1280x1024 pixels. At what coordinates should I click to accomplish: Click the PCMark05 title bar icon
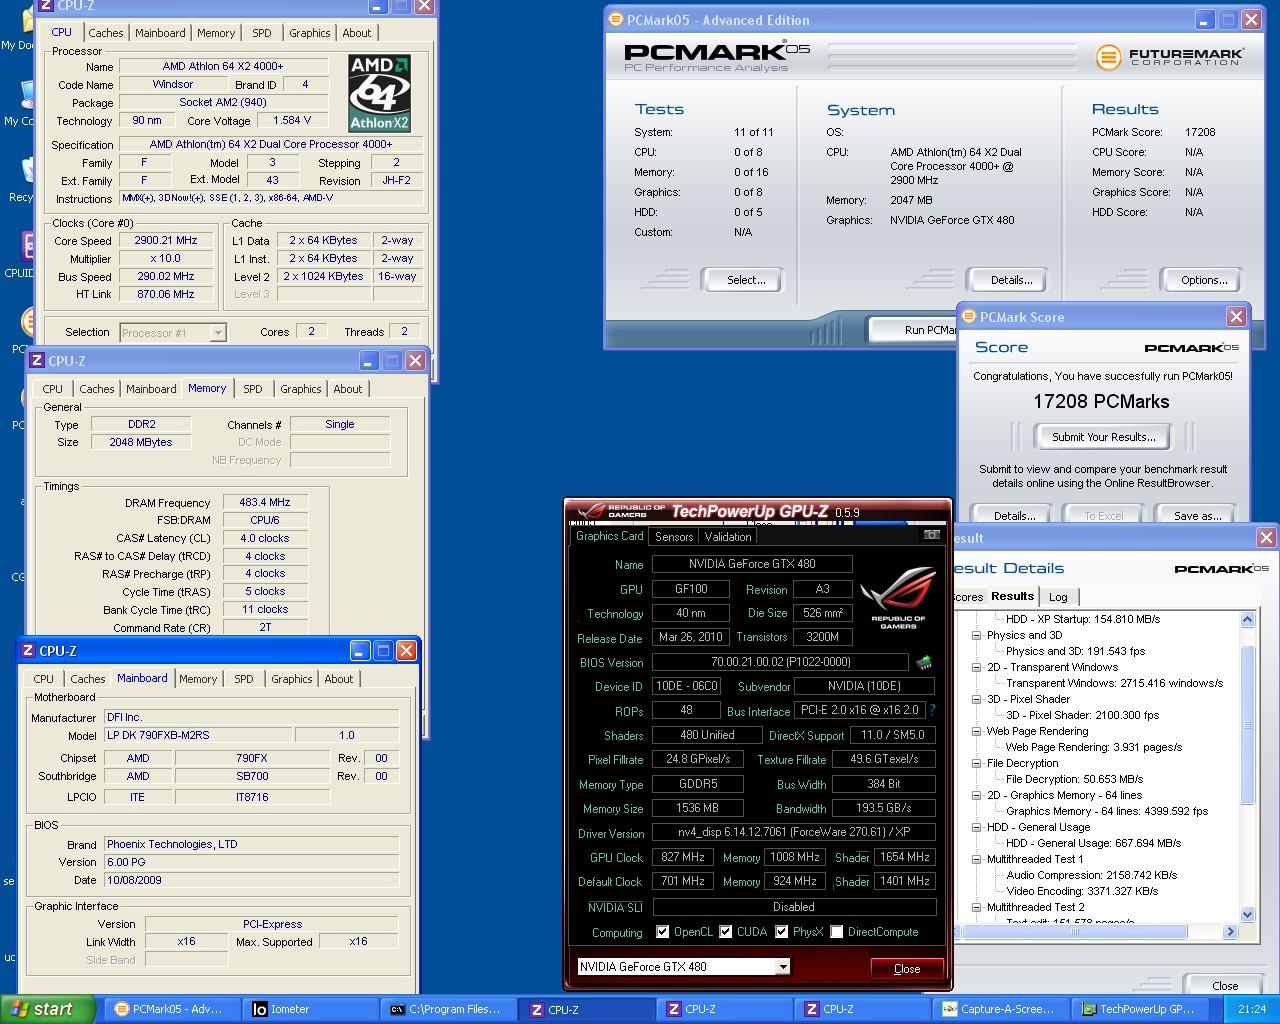pos(616,20)
